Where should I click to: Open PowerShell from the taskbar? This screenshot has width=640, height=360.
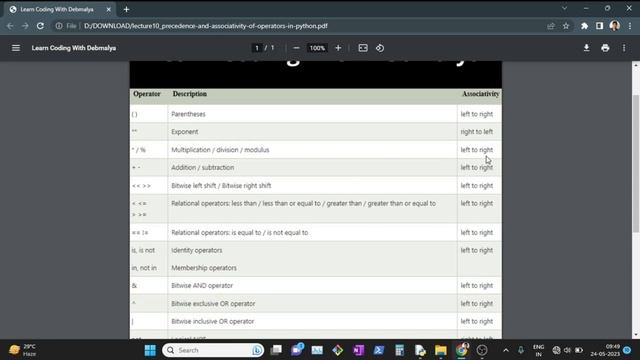point(379,350)
